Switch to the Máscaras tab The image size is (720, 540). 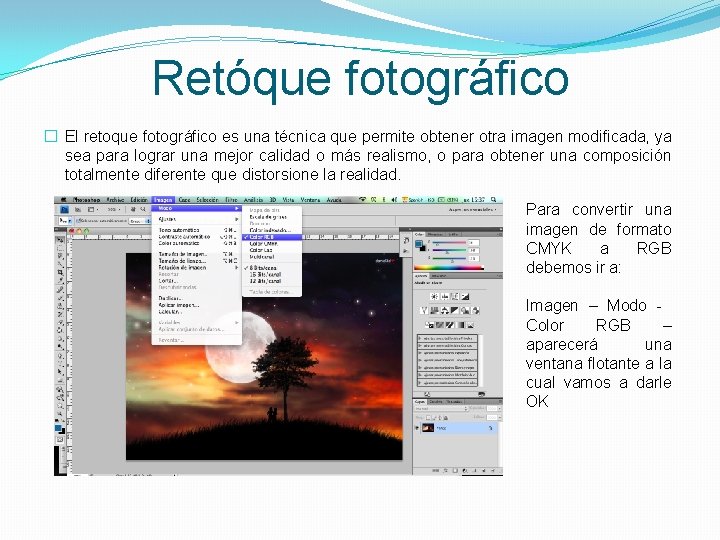(x=439, y=276)
